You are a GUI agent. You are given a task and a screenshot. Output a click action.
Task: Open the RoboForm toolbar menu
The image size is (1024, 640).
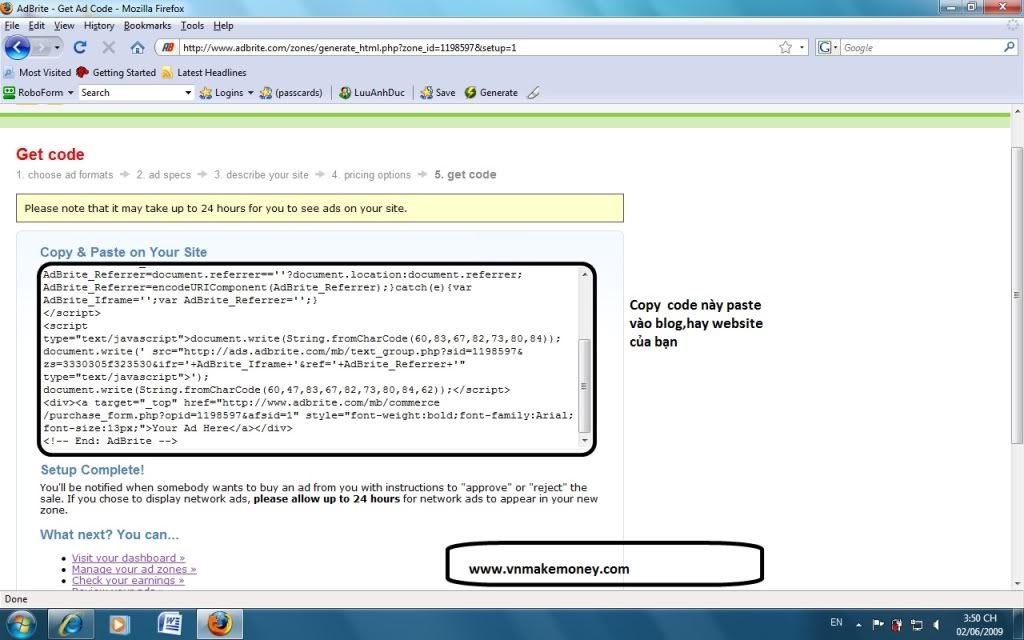[39, 93]
